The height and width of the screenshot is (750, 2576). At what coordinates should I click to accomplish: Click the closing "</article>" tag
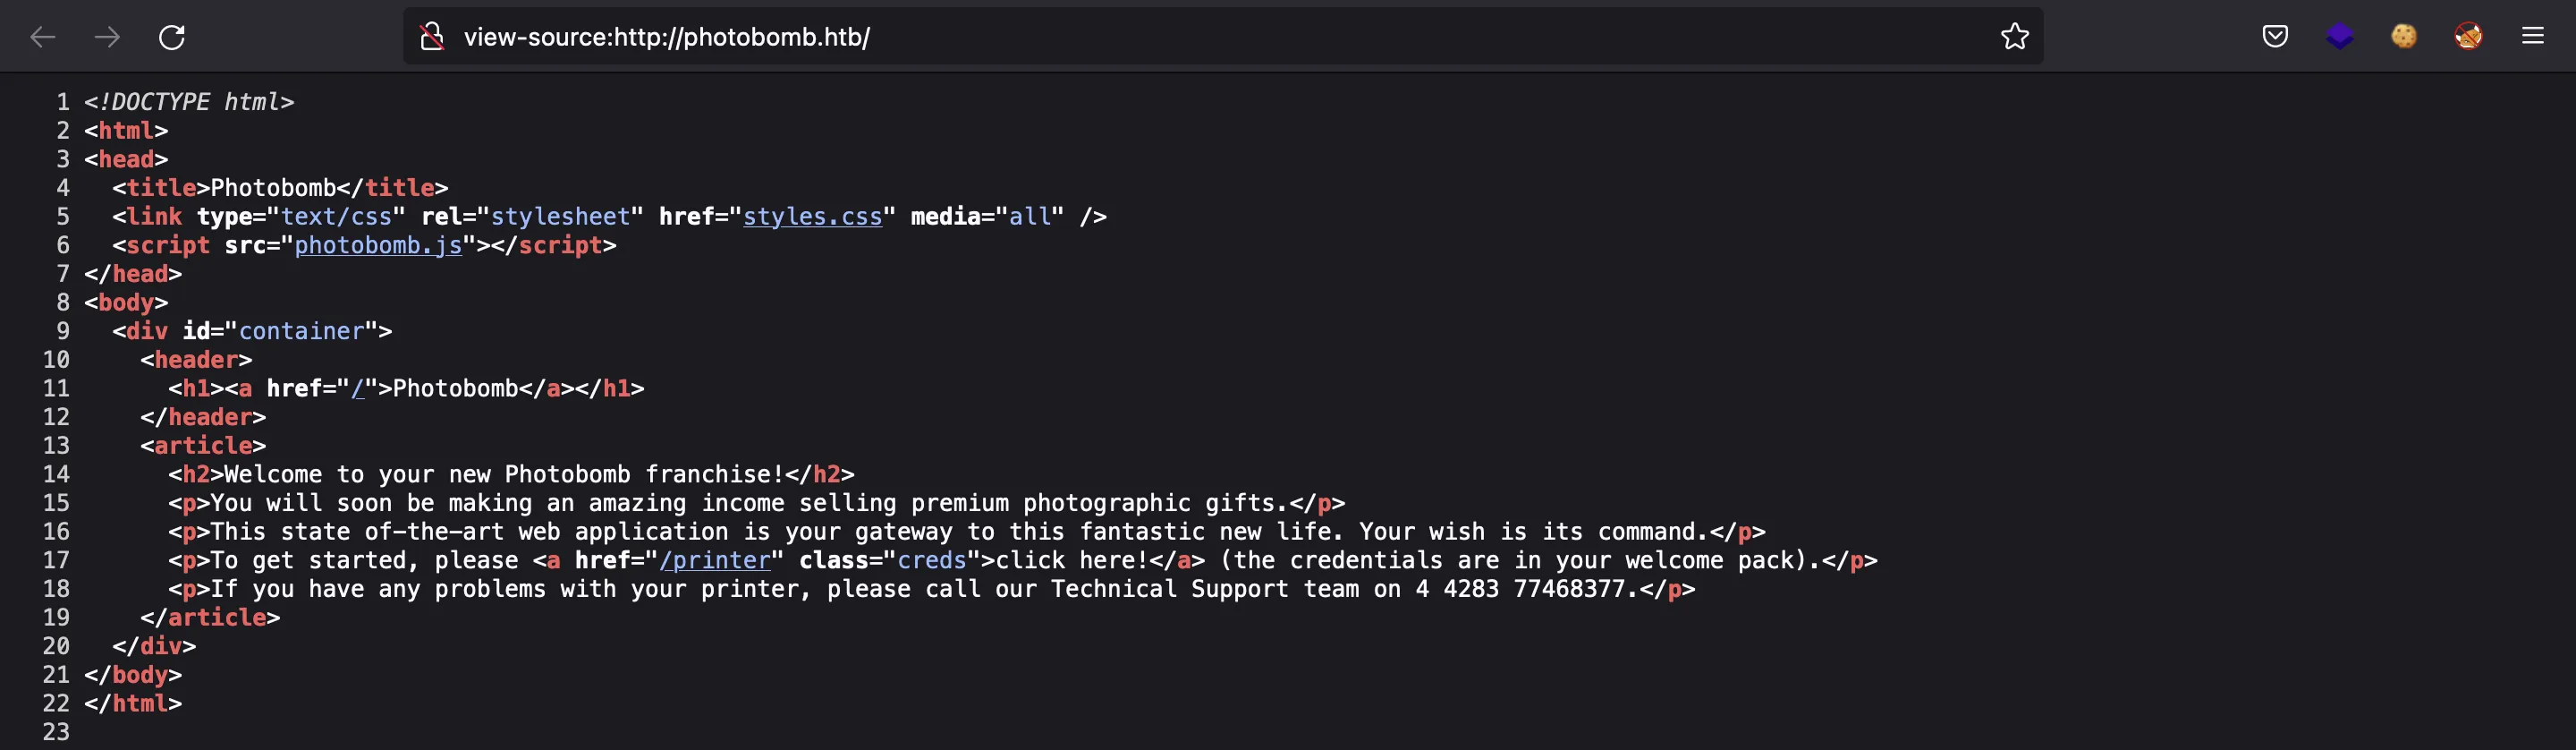pos(210,618)
